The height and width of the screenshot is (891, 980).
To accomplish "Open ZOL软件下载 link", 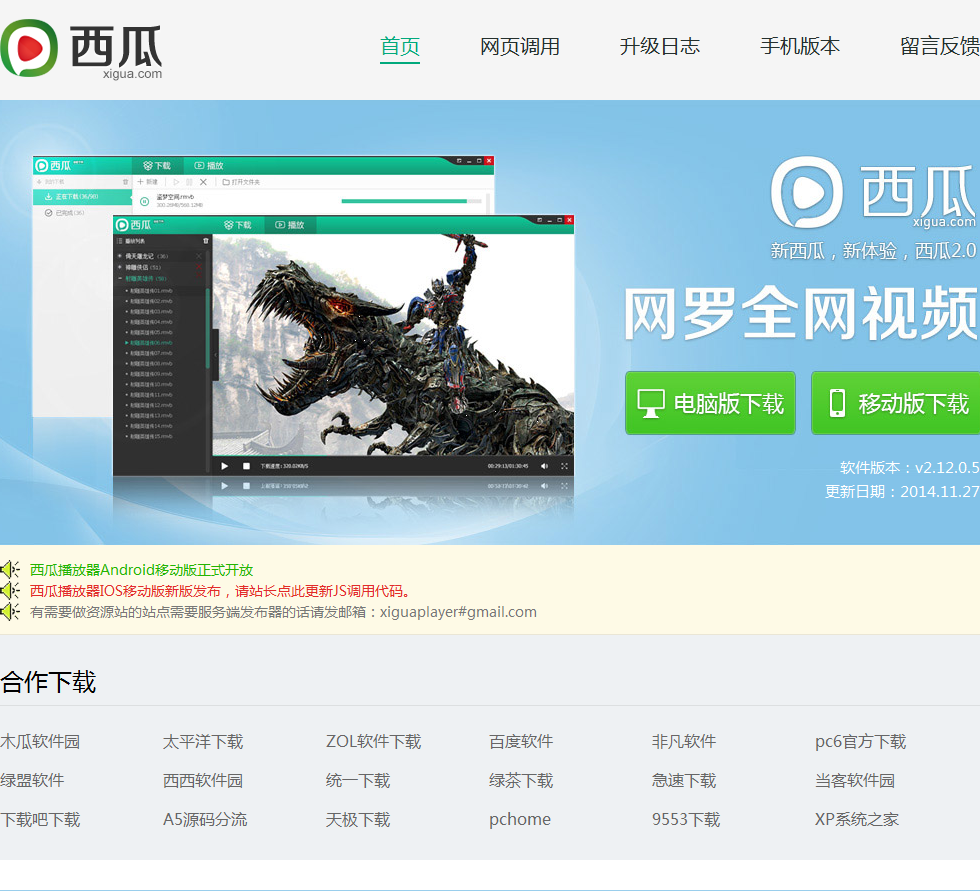I will 373,742.
